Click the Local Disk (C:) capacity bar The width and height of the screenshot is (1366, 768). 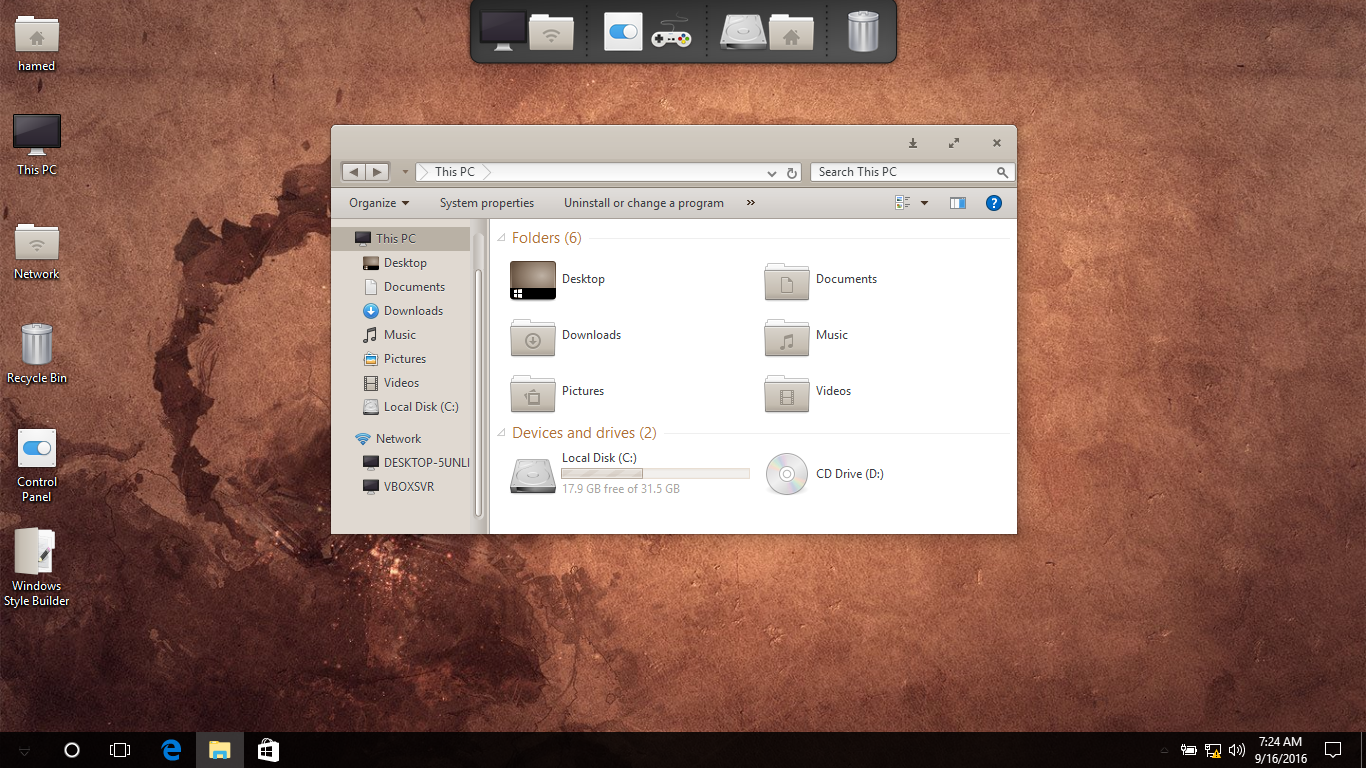click(655, 474)
